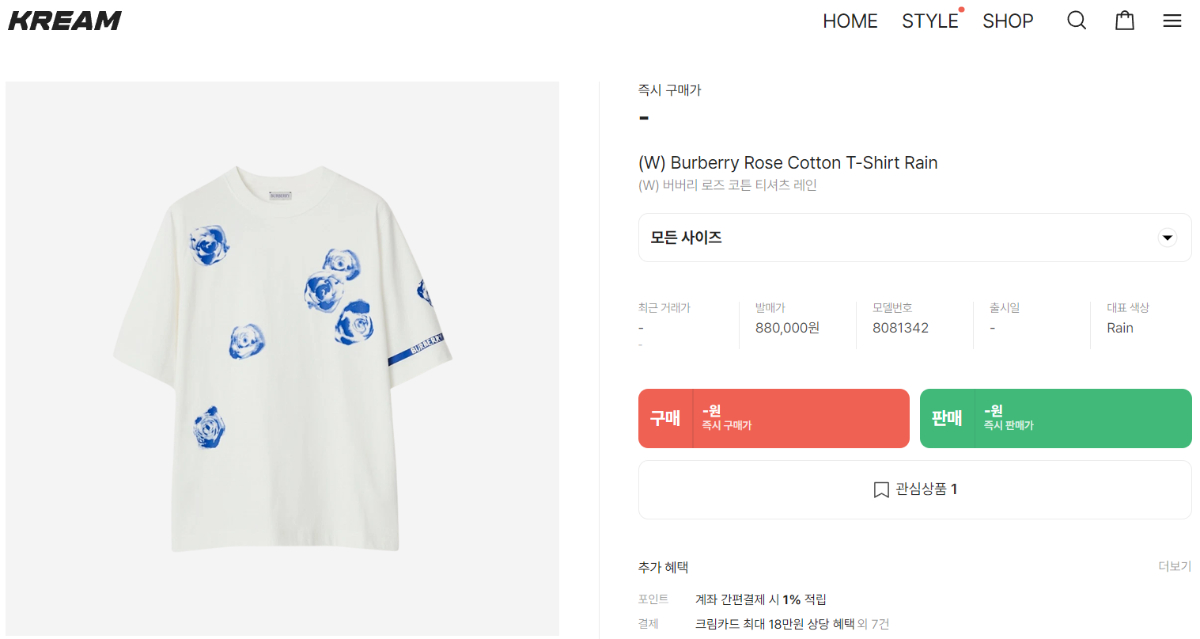This screenshot has height=639, width=1200.
Task: Open the STYLE menu
Action: coord(930,21)
